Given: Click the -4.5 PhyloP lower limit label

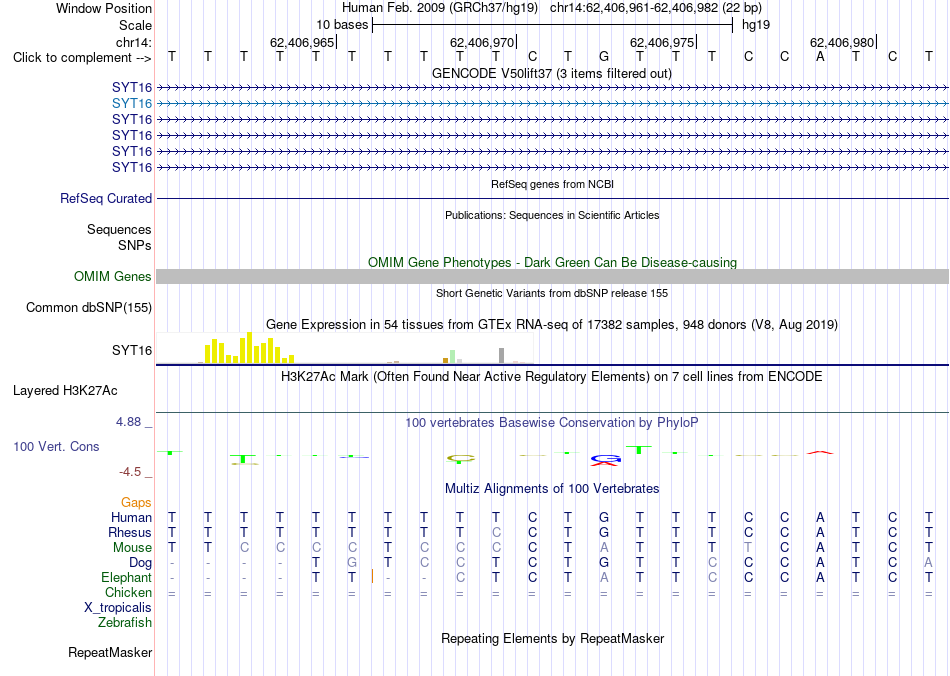Looking at the screenshot, I should click(x=130, y=472).
